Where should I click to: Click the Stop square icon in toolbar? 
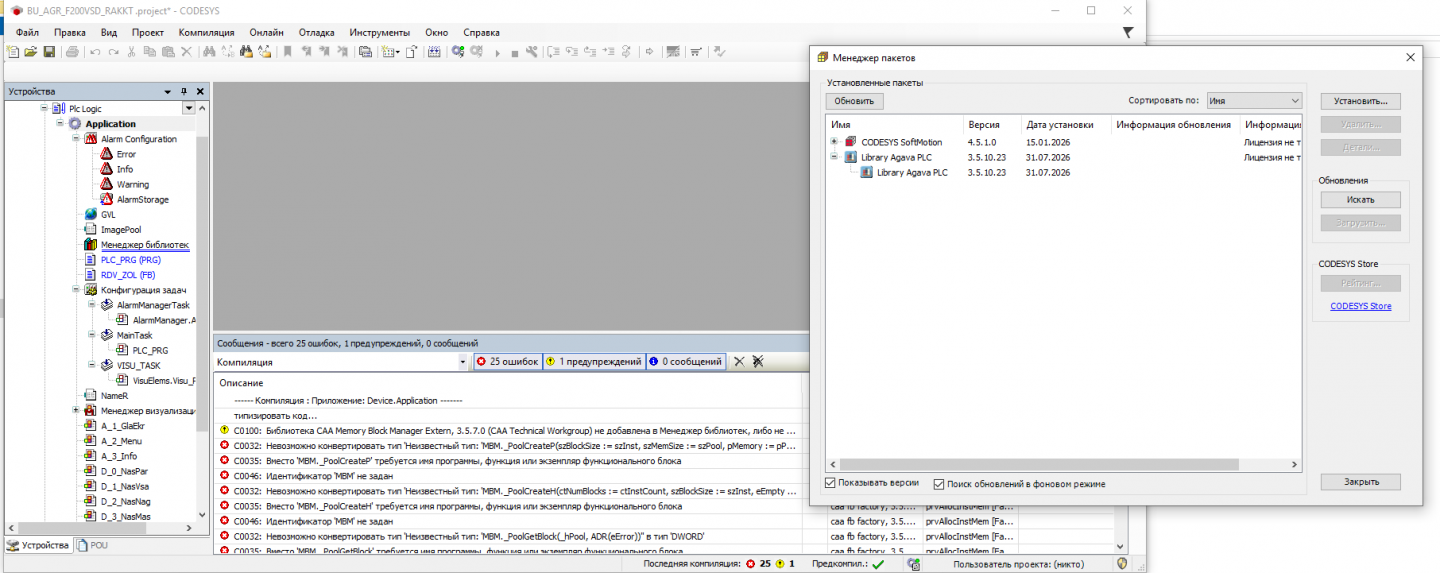[x=515, y=52]
